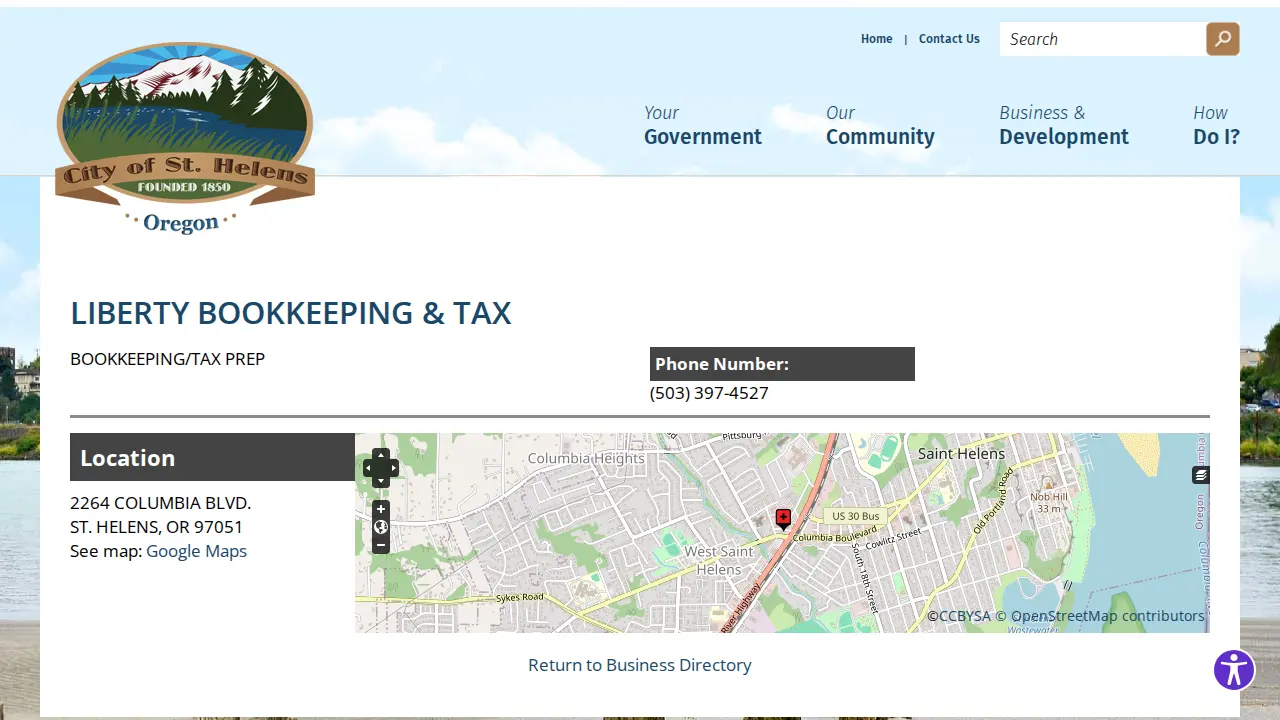Image resolution: width=1280 pixels, height=720 pixels.
Task: Click the ST. HELENS, OR 97051 line
Action: [x=156, y=527]
